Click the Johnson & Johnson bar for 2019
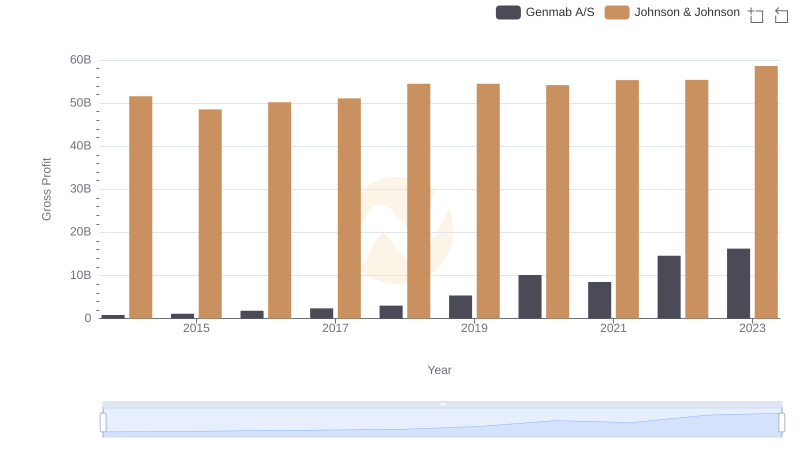 point(488,201)
